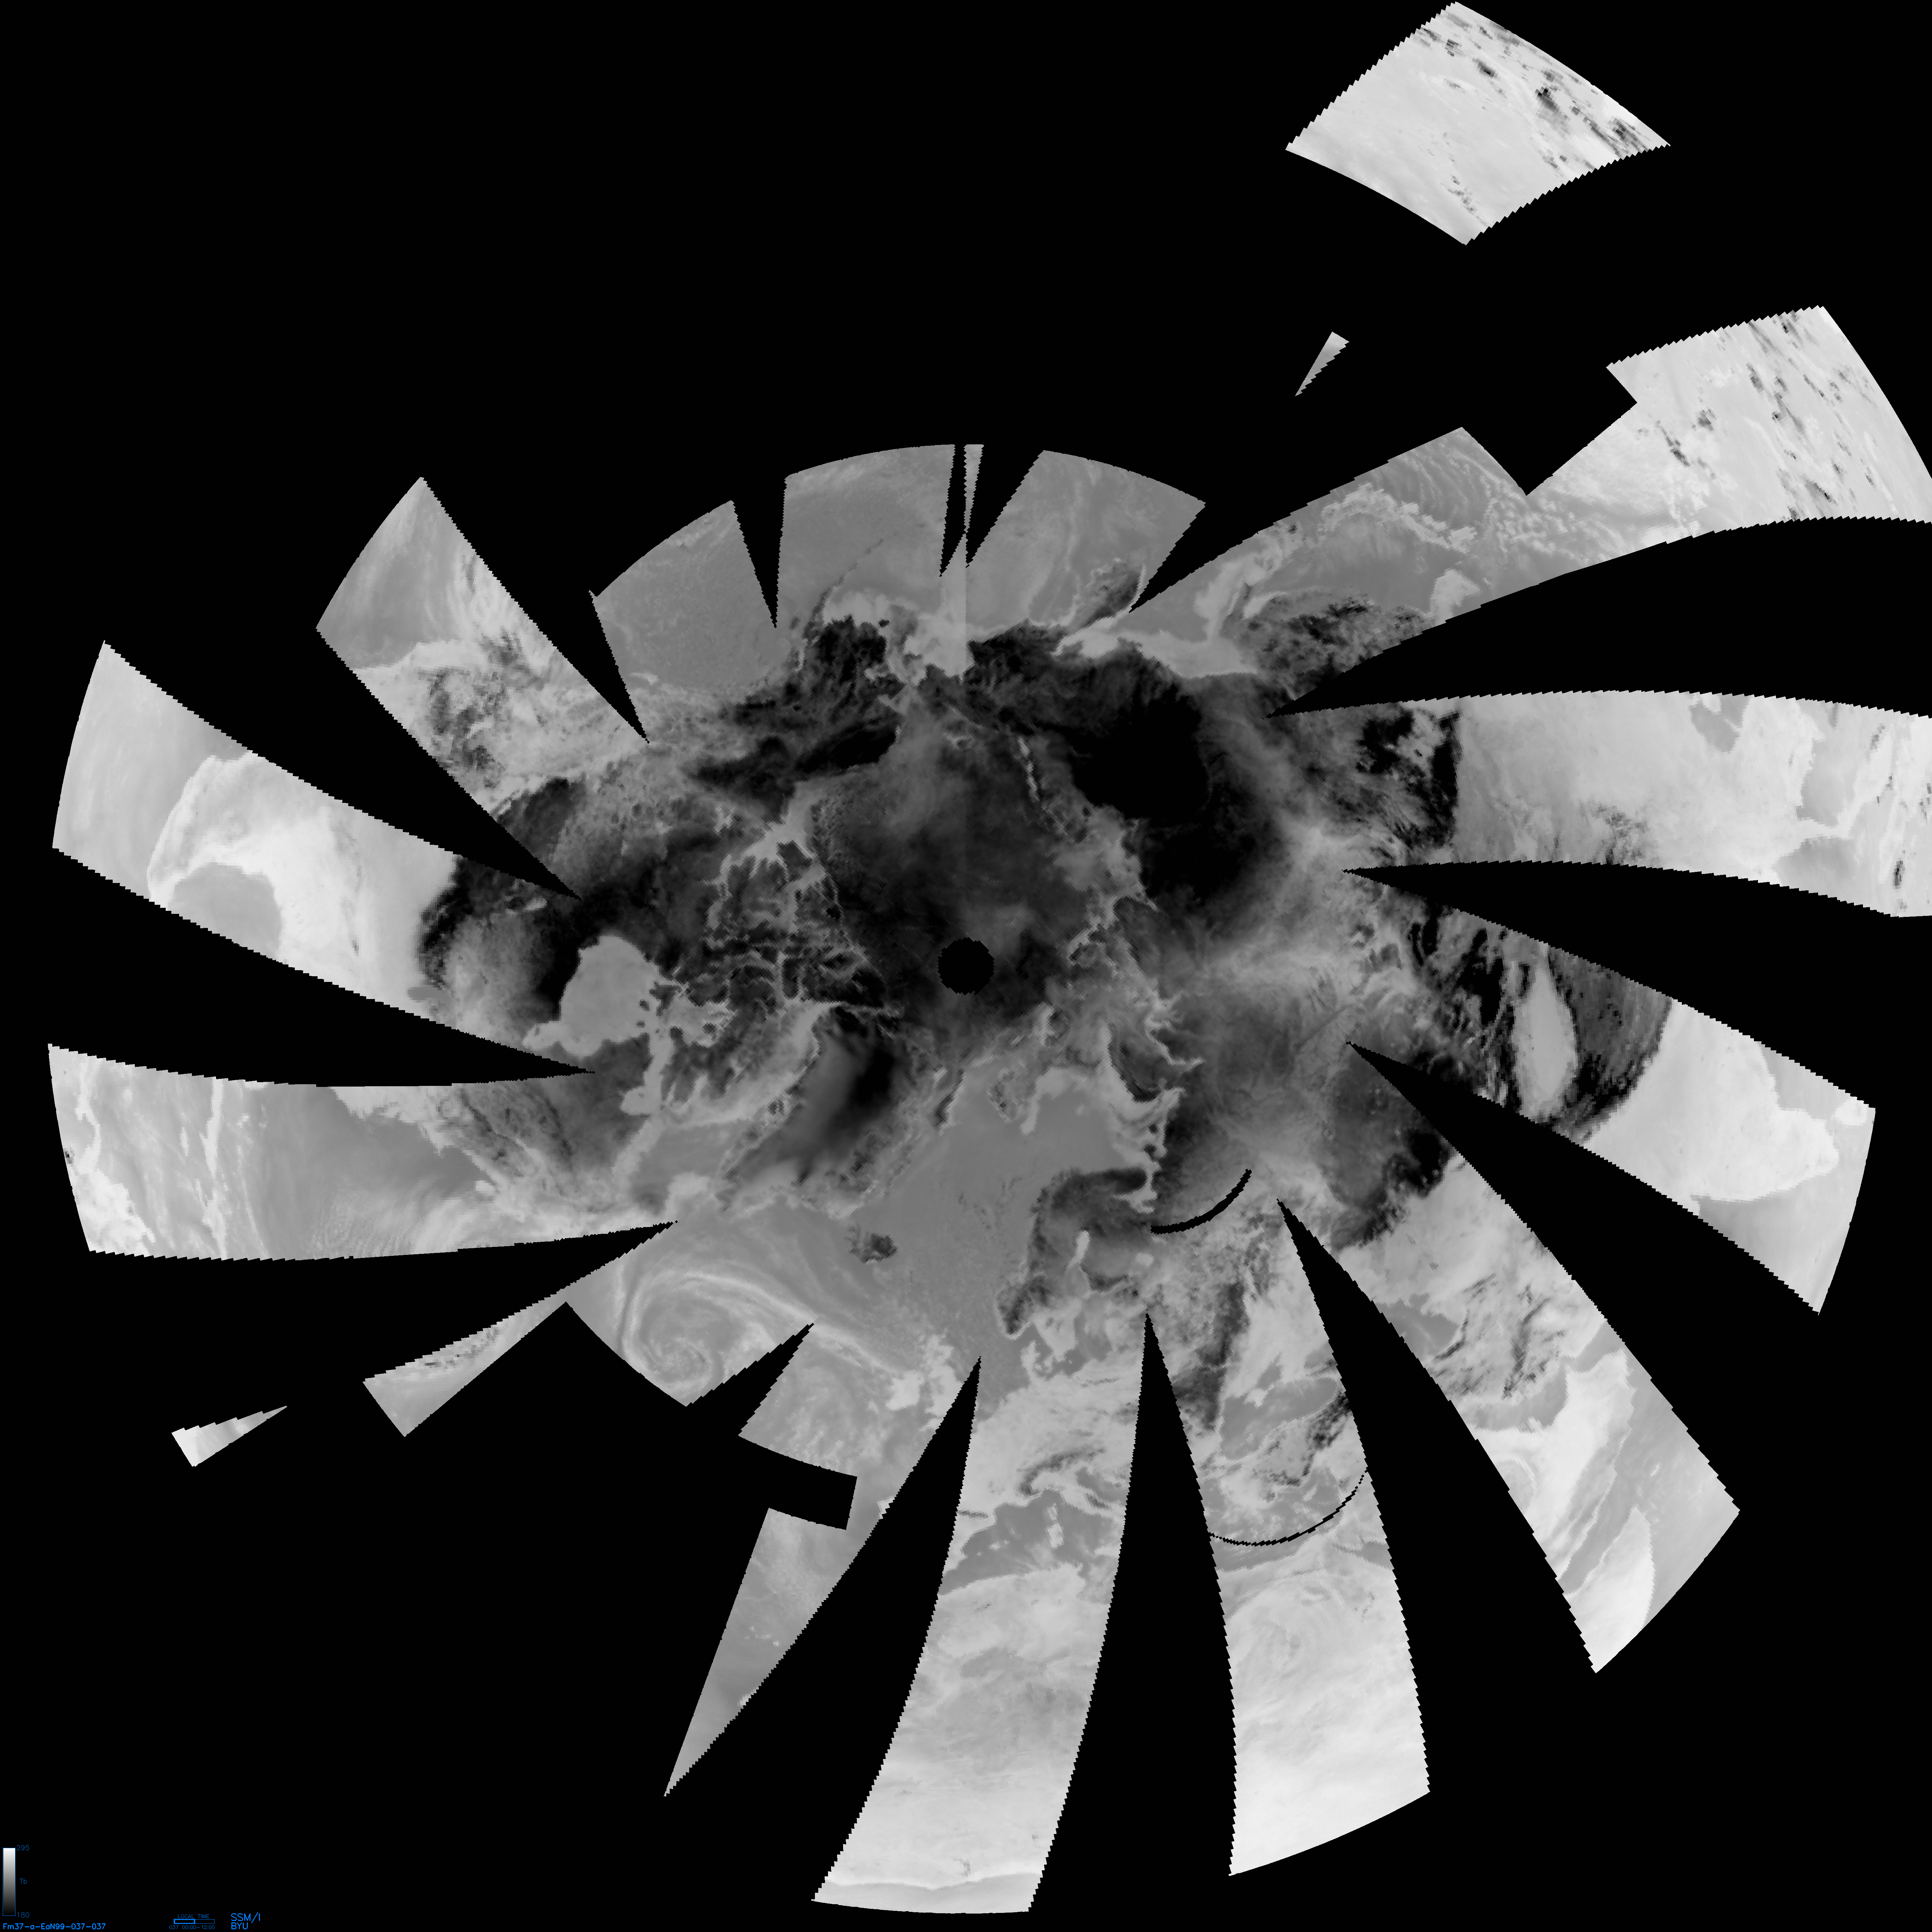Click the black pole hole at image center
This screenshot has width=1932, height=1932.
point(965,965)
